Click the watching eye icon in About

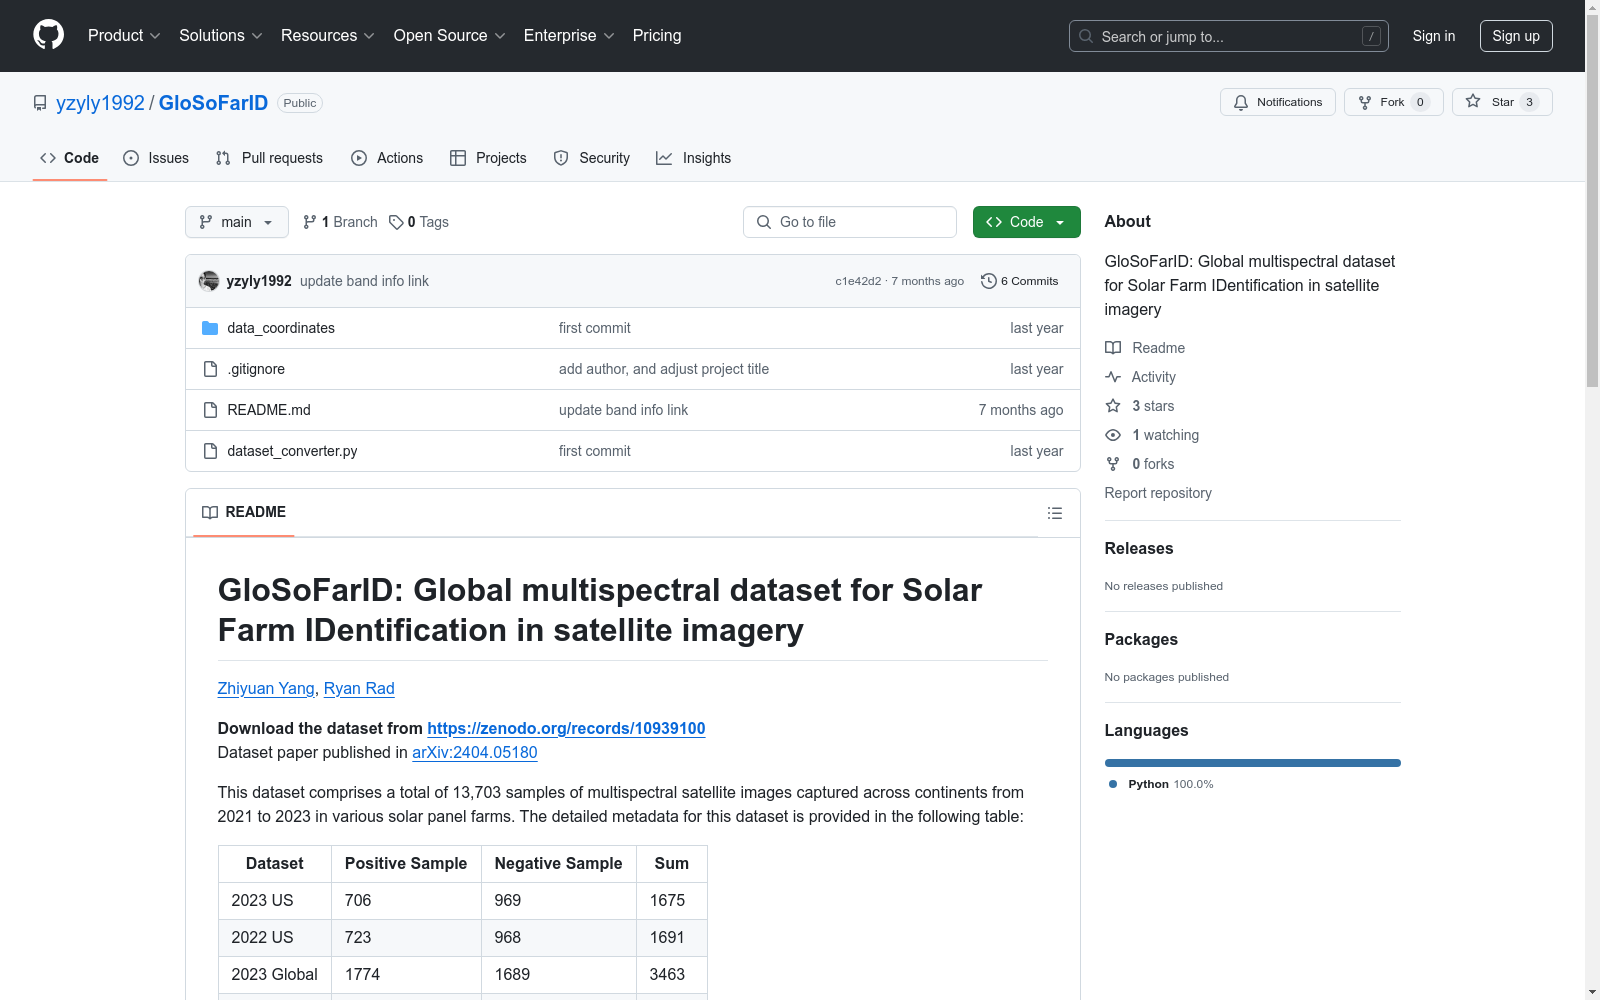click(x=1113, y=435)
